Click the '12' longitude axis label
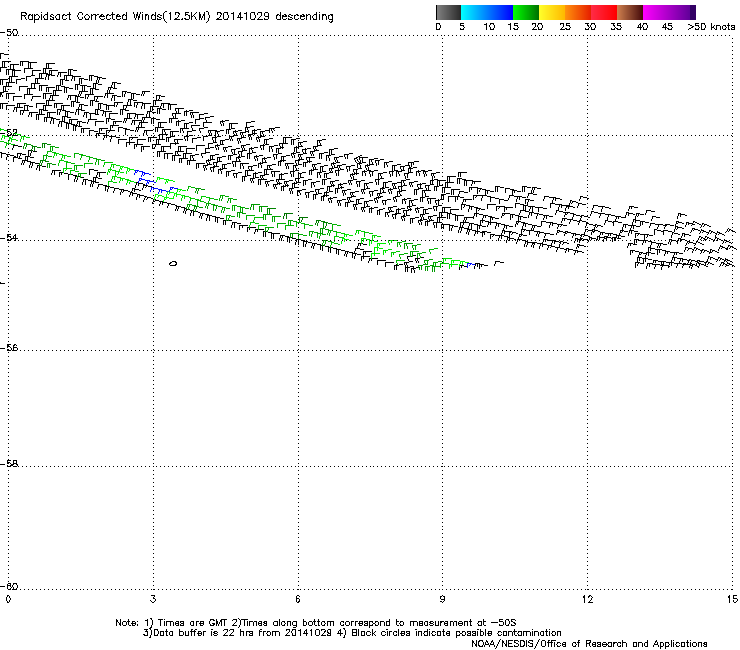 tap(587, 599)
